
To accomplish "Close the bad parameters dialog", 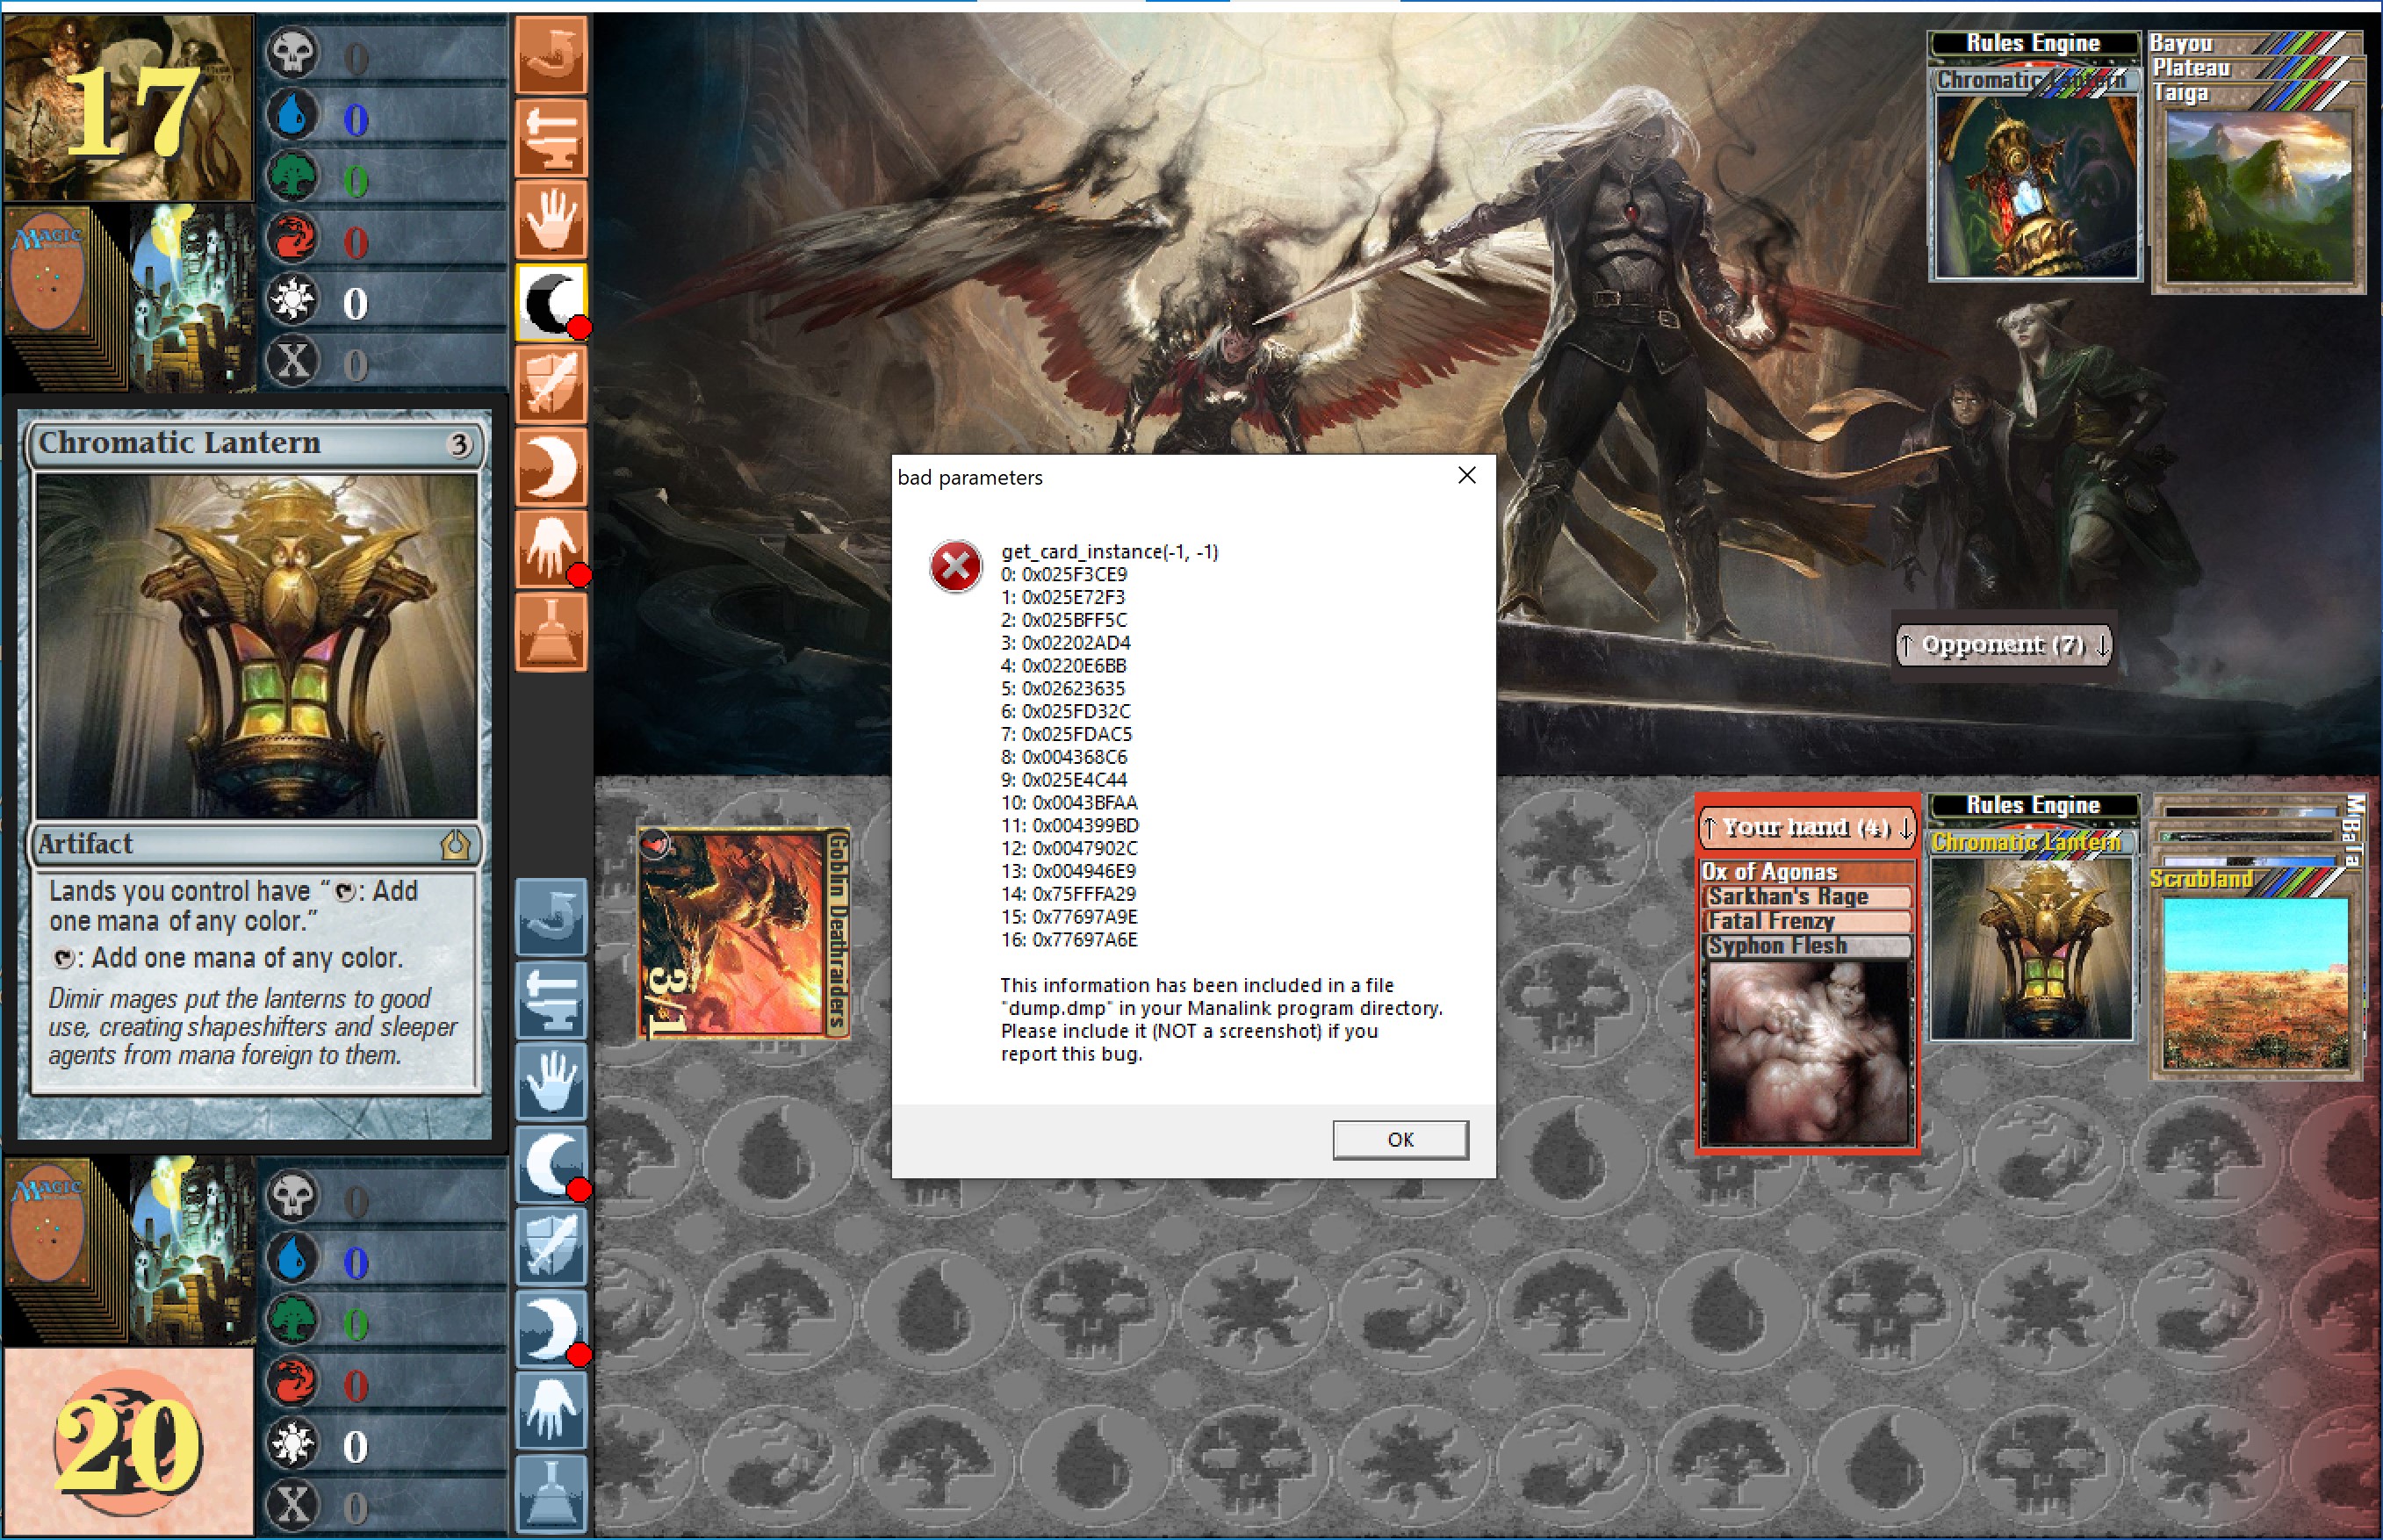I will click(x=1466, y=475).
